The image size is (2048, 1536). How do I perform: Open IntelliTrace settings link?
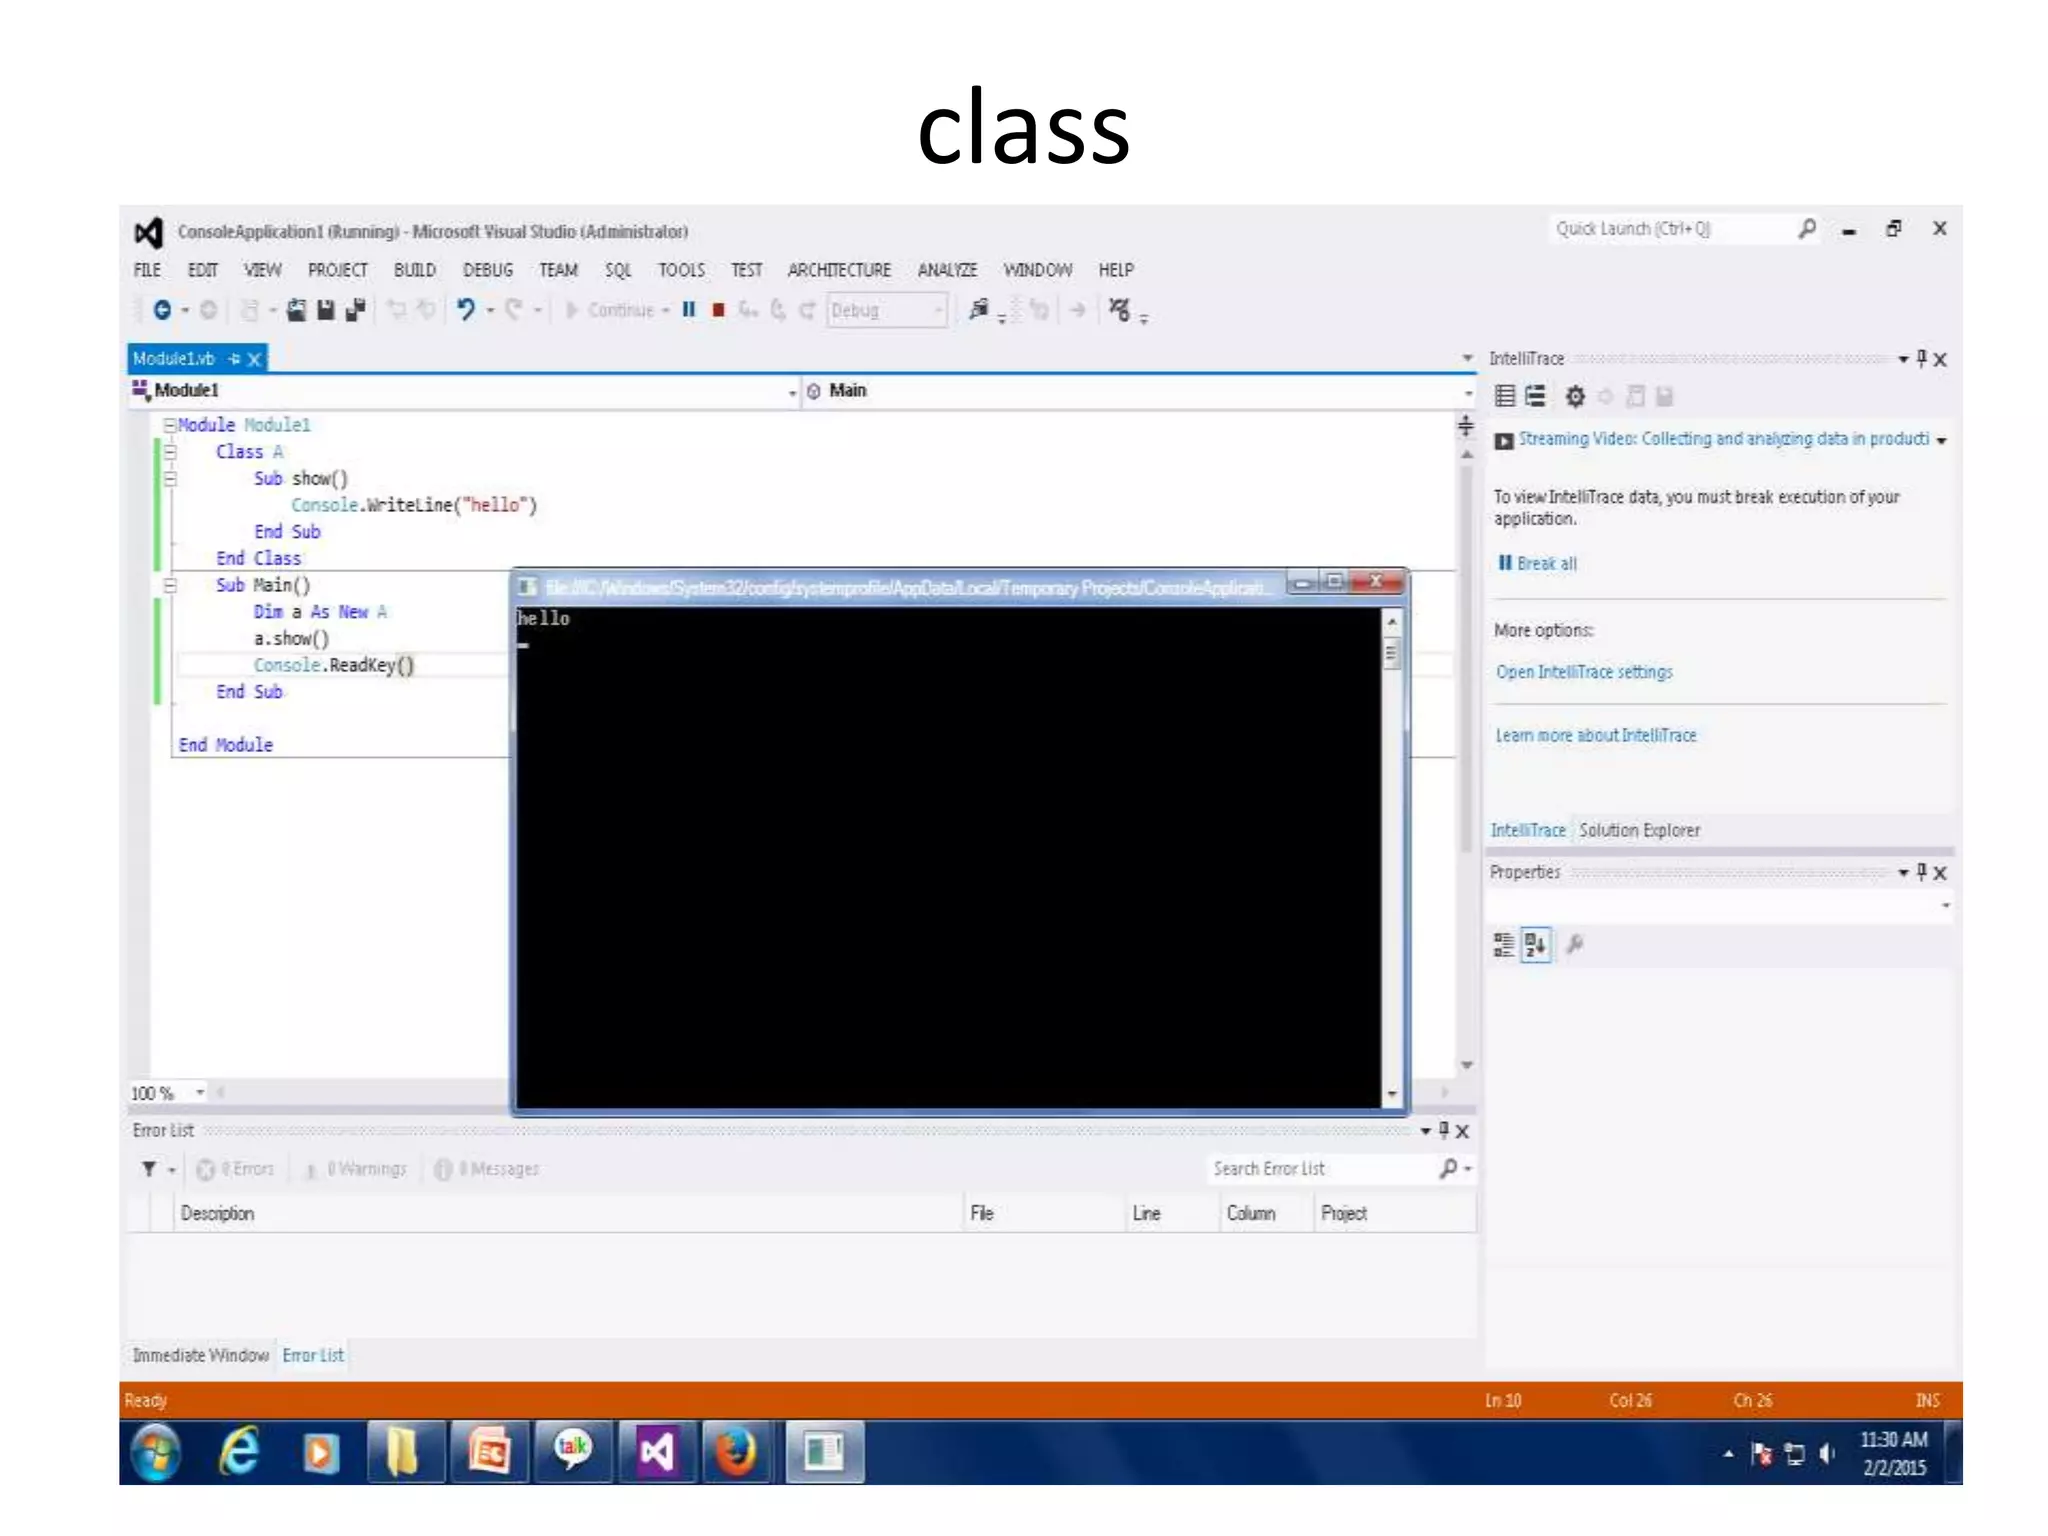(1583, 672)
